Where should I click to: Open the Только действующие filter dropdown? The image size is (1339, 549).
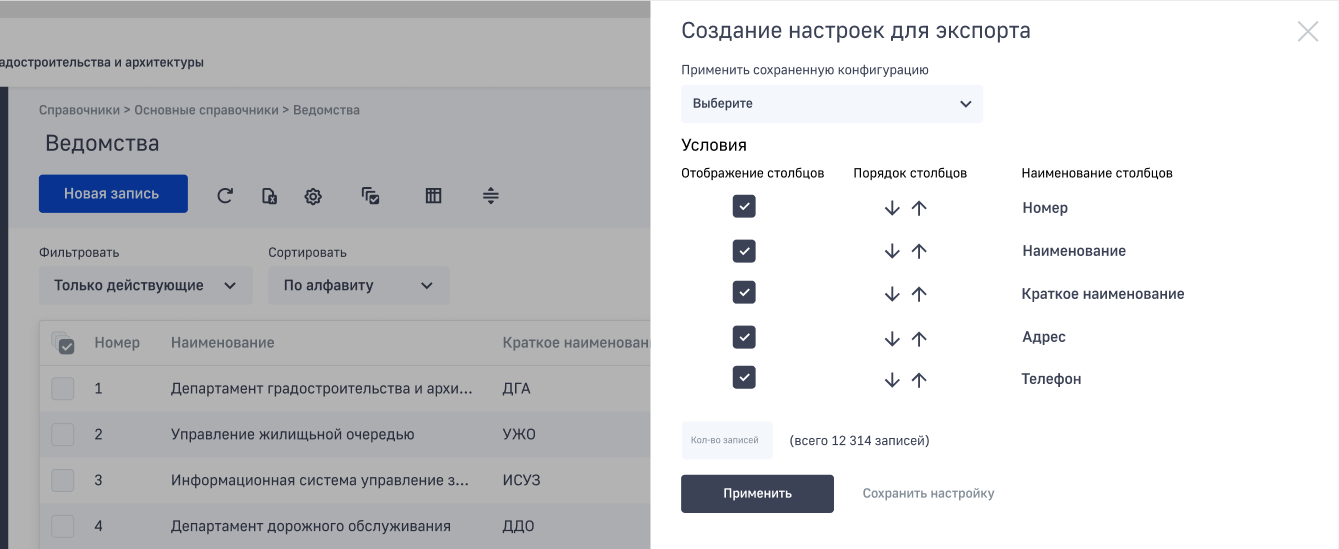pos(146,286)
